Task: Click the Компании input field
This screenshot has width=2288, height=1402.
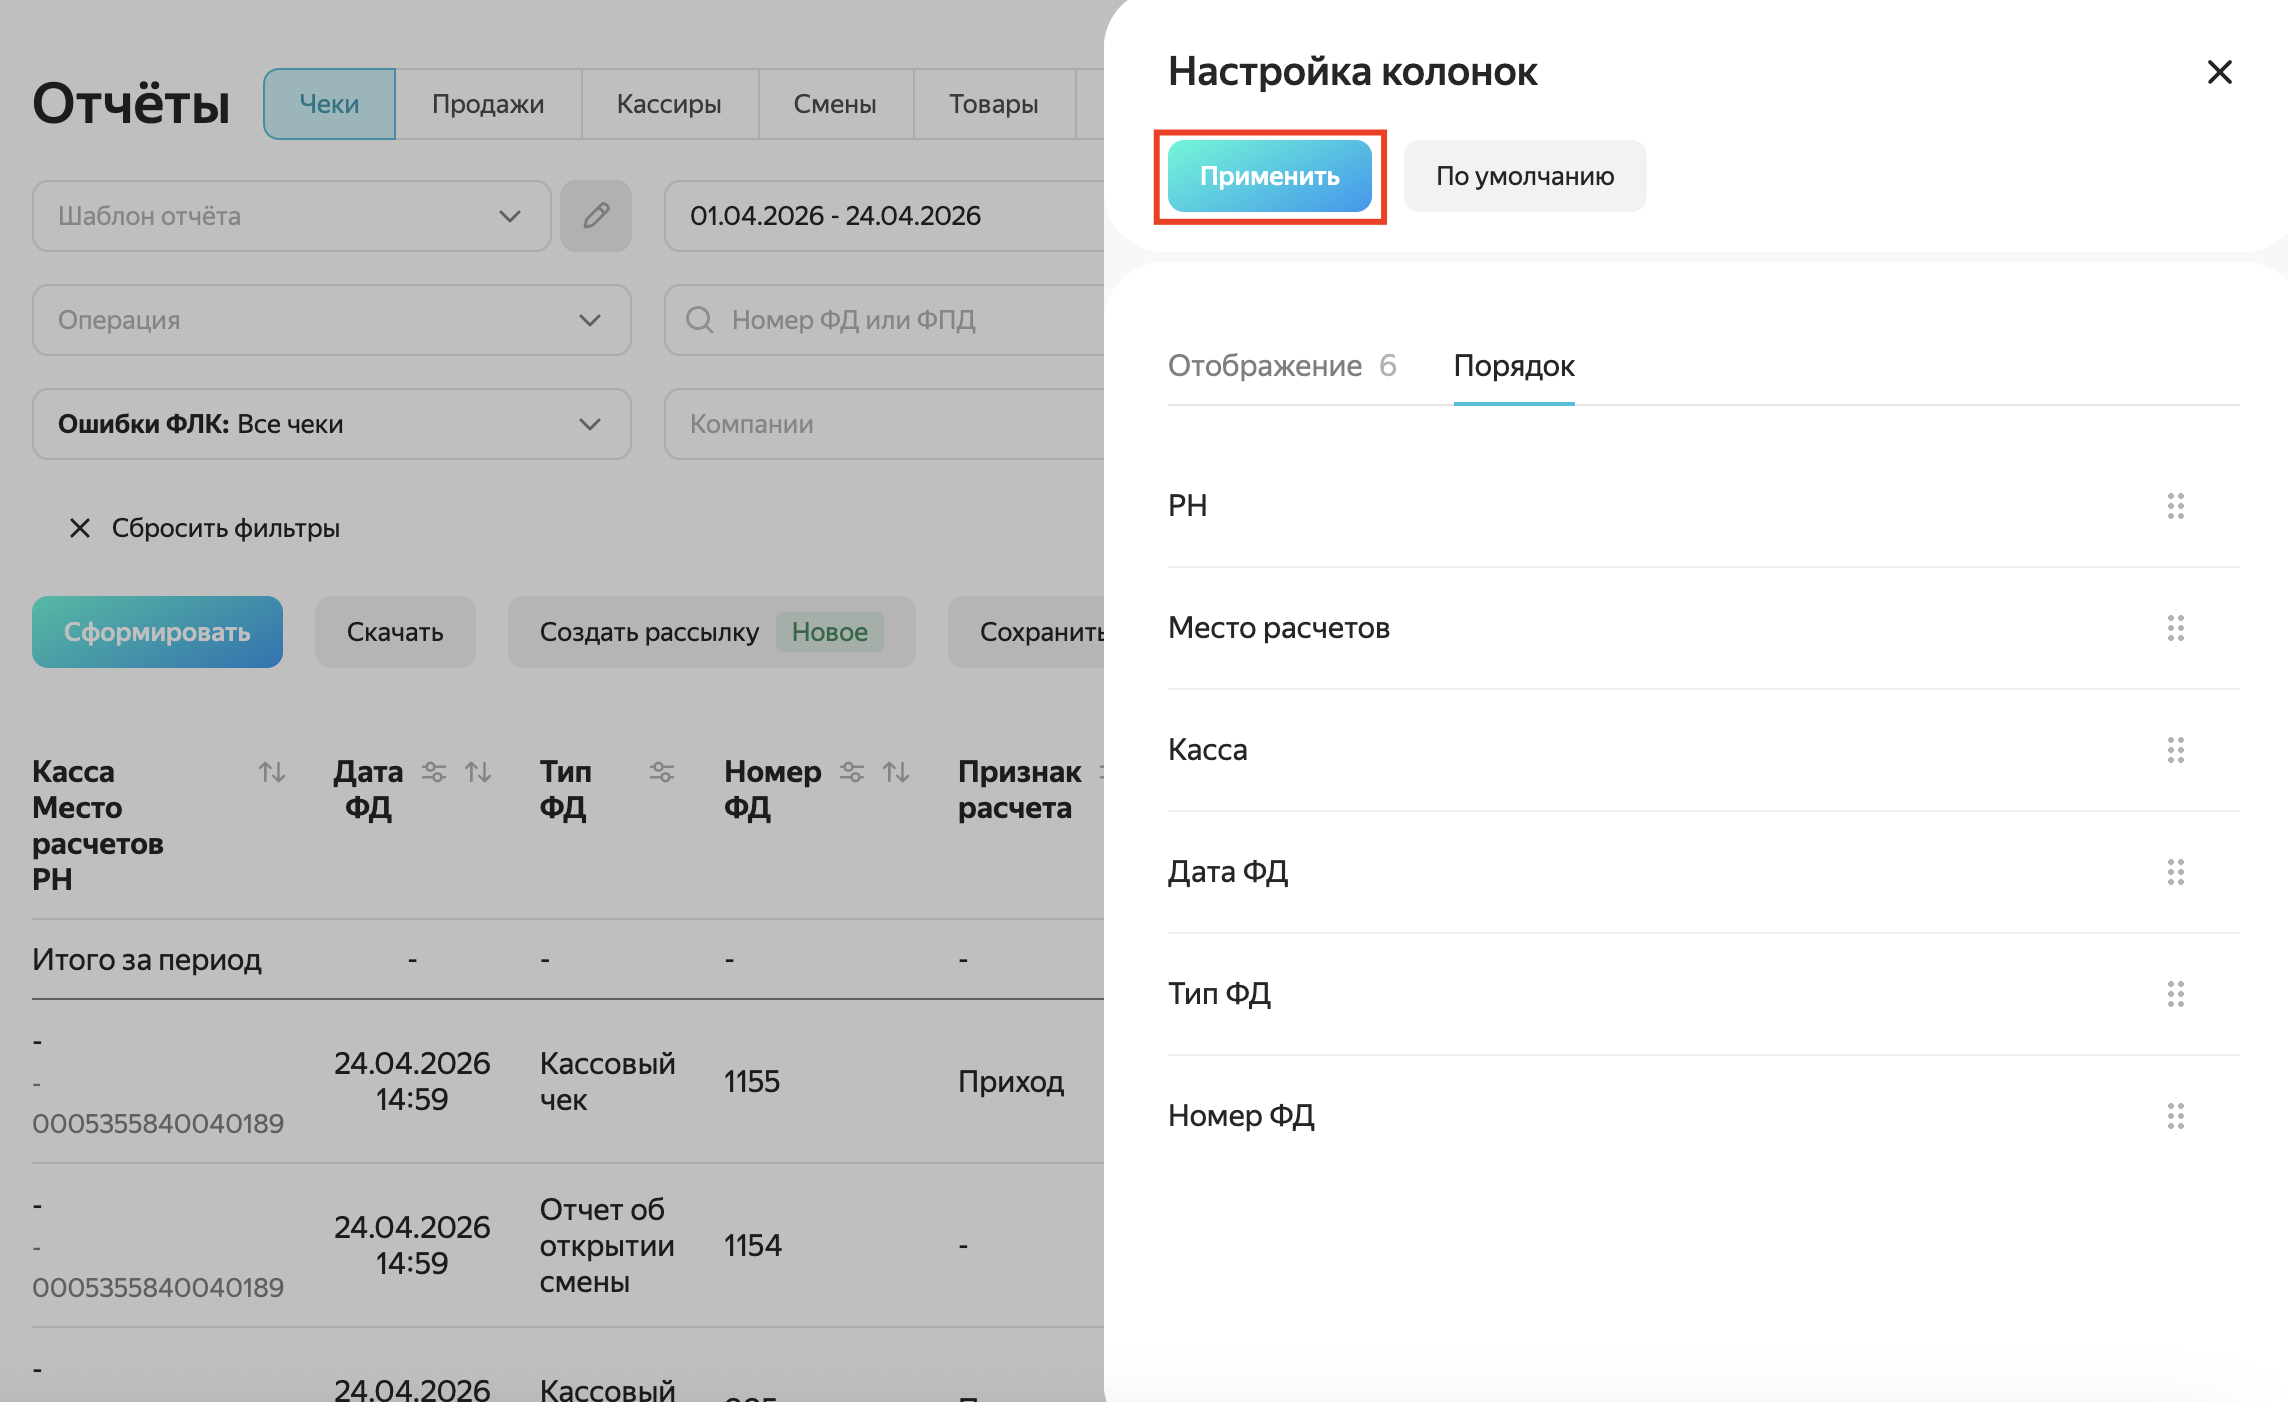Action: point(884,424)
